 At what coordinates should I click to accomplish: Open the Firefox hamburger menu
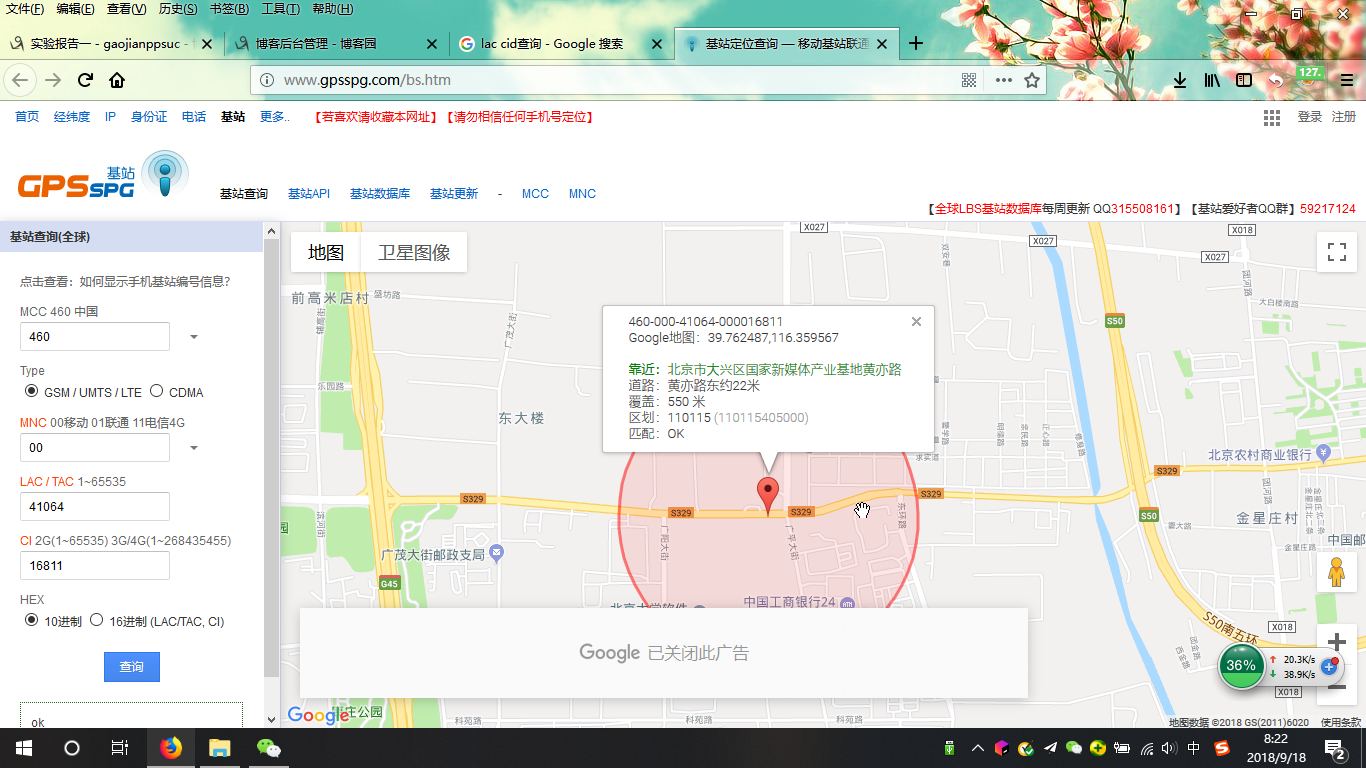[1347, 80]
